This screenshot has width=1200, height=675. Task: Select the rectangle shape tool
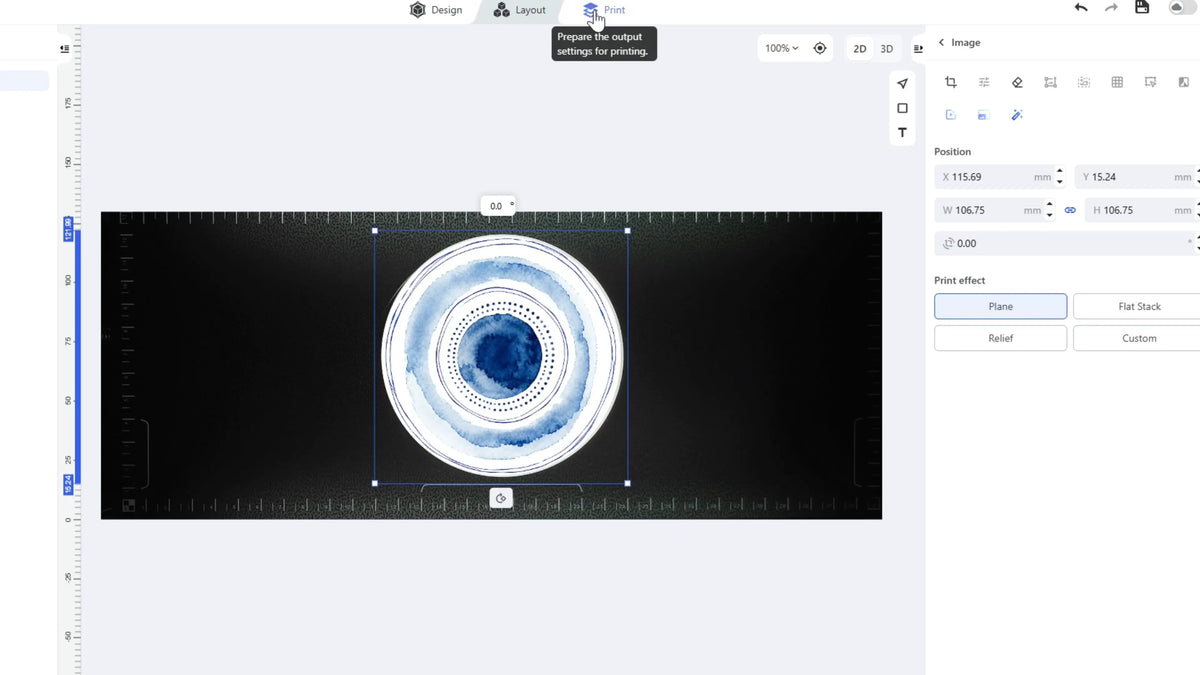pos(902,108)
